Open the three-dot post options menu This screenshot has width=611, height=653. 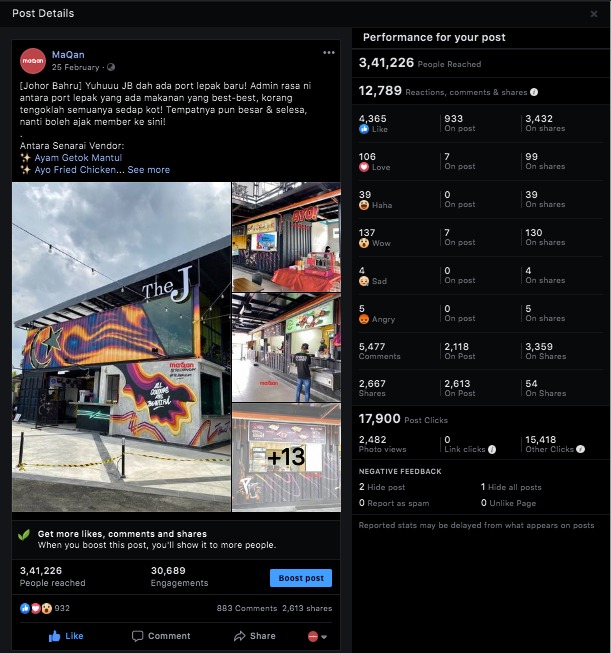tap(329, 52)
